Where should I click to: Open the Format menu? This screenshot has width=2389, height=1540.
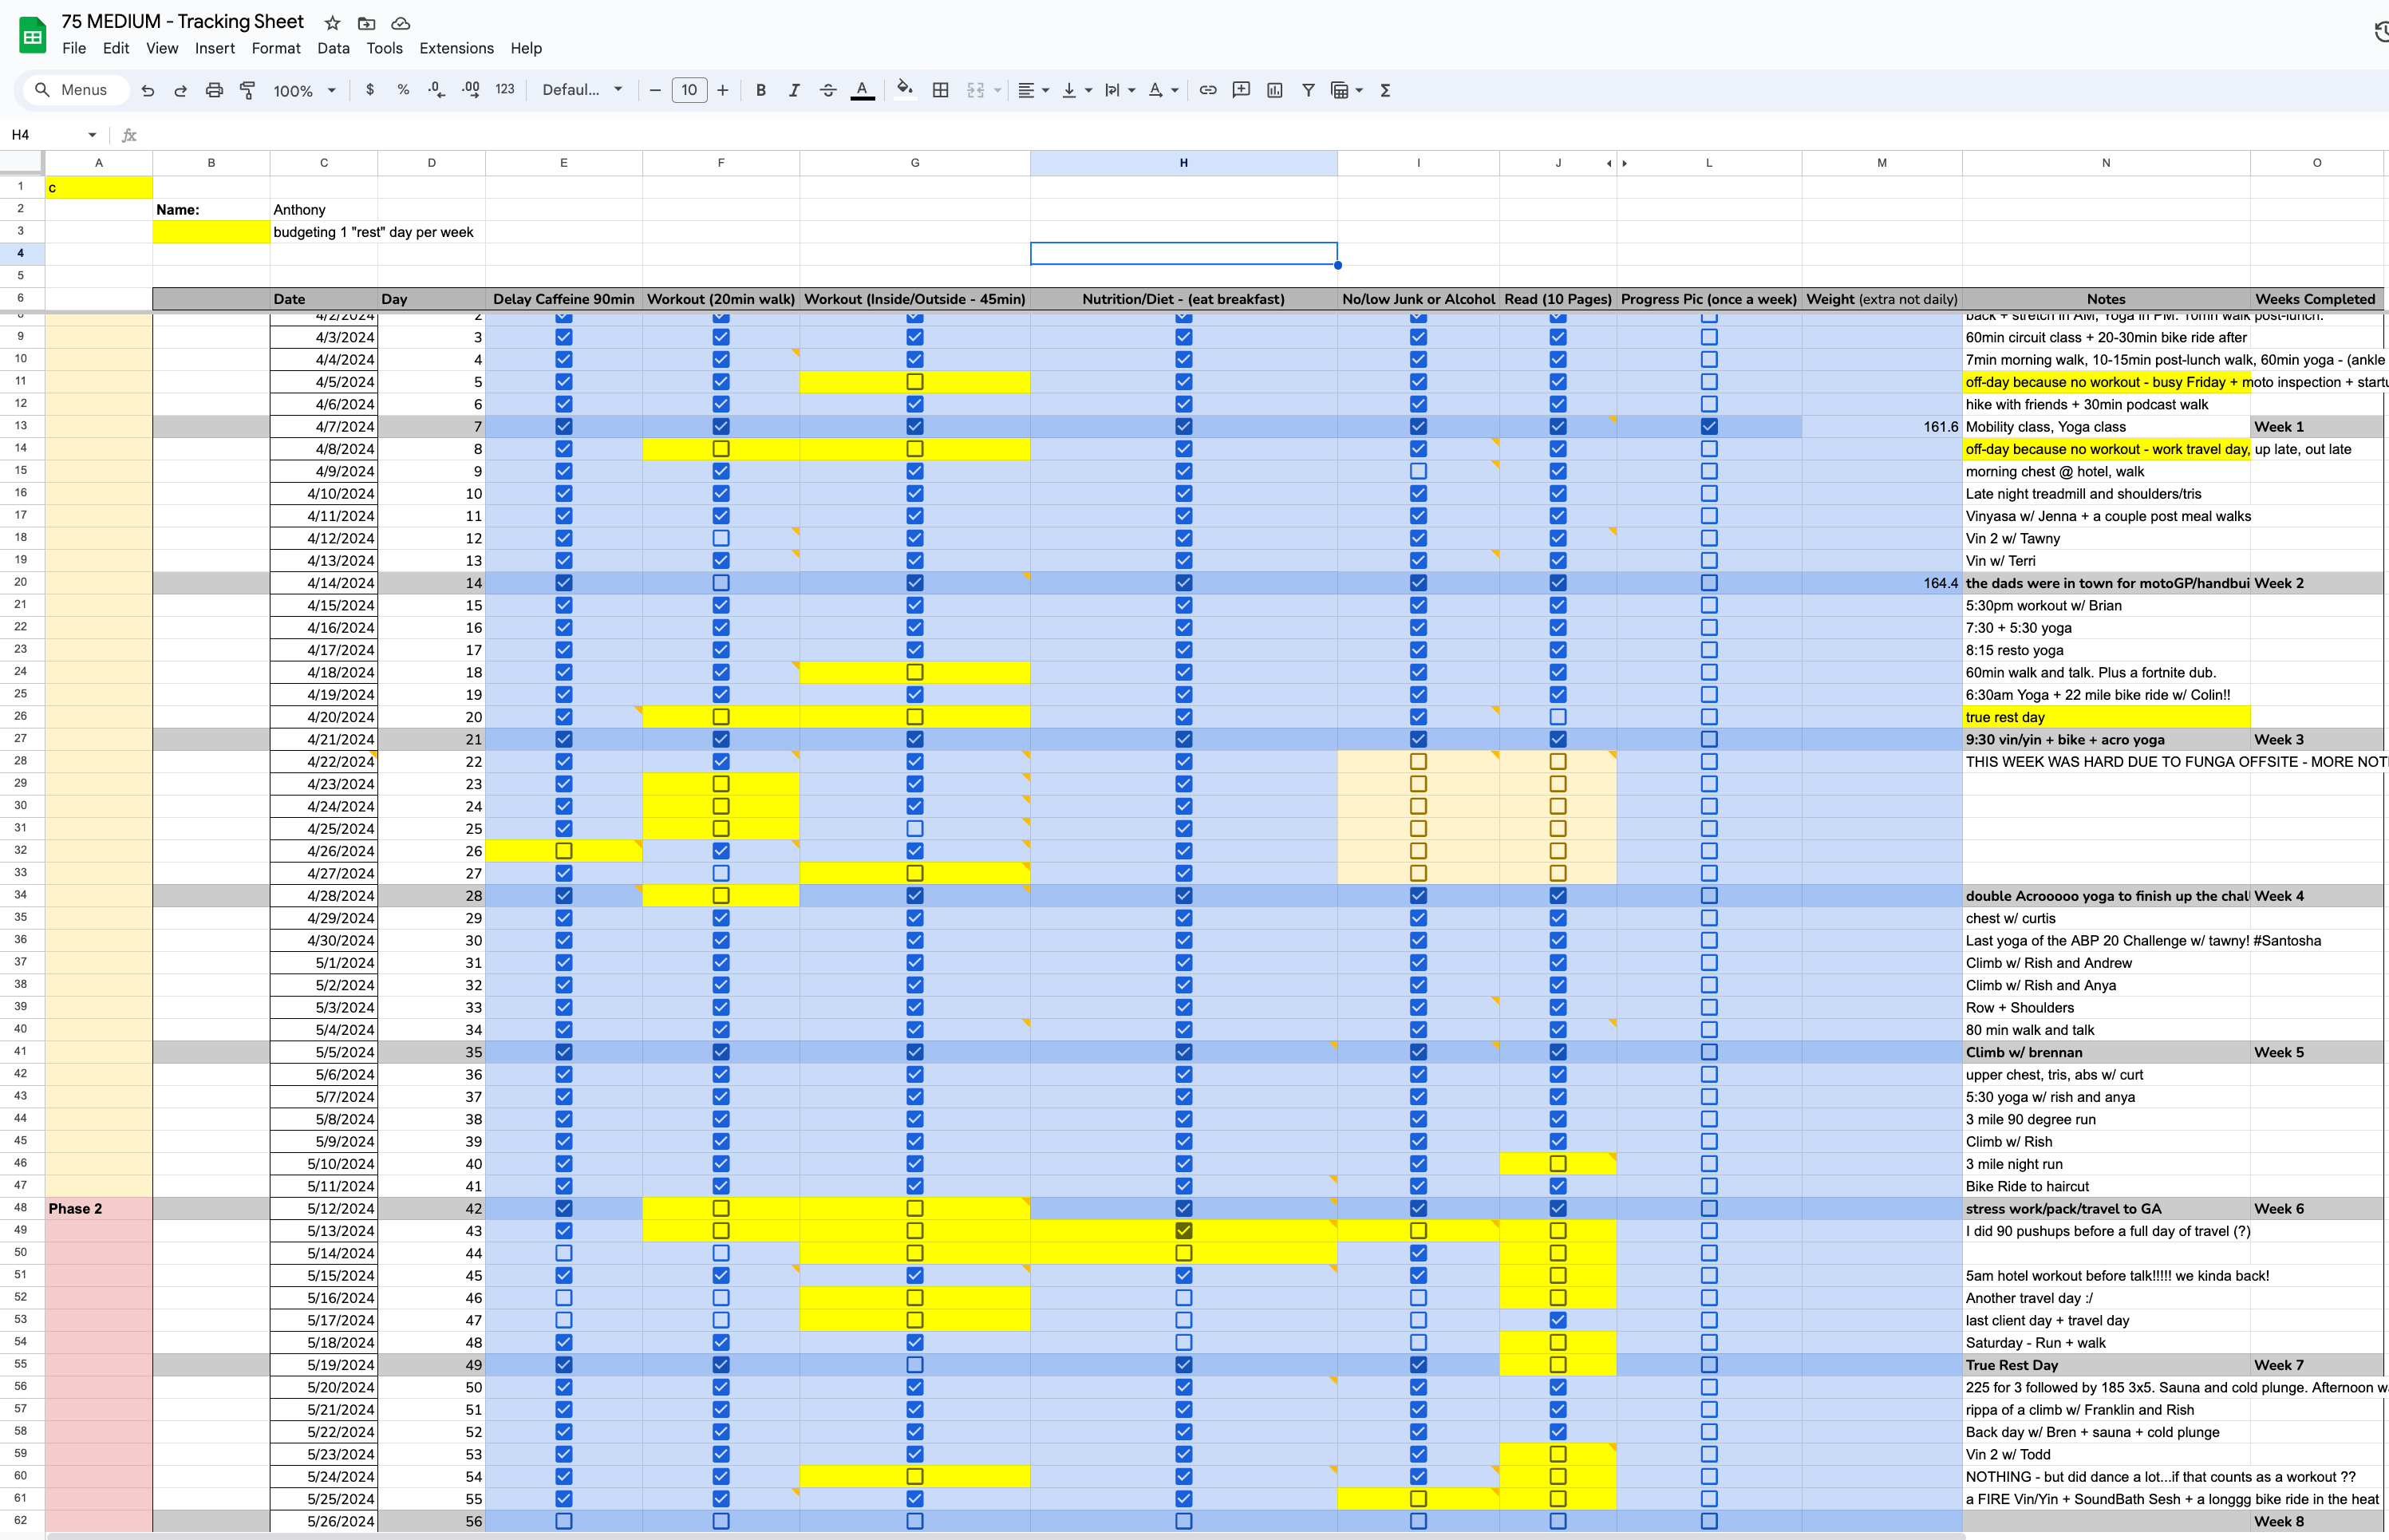click(275, 48)
